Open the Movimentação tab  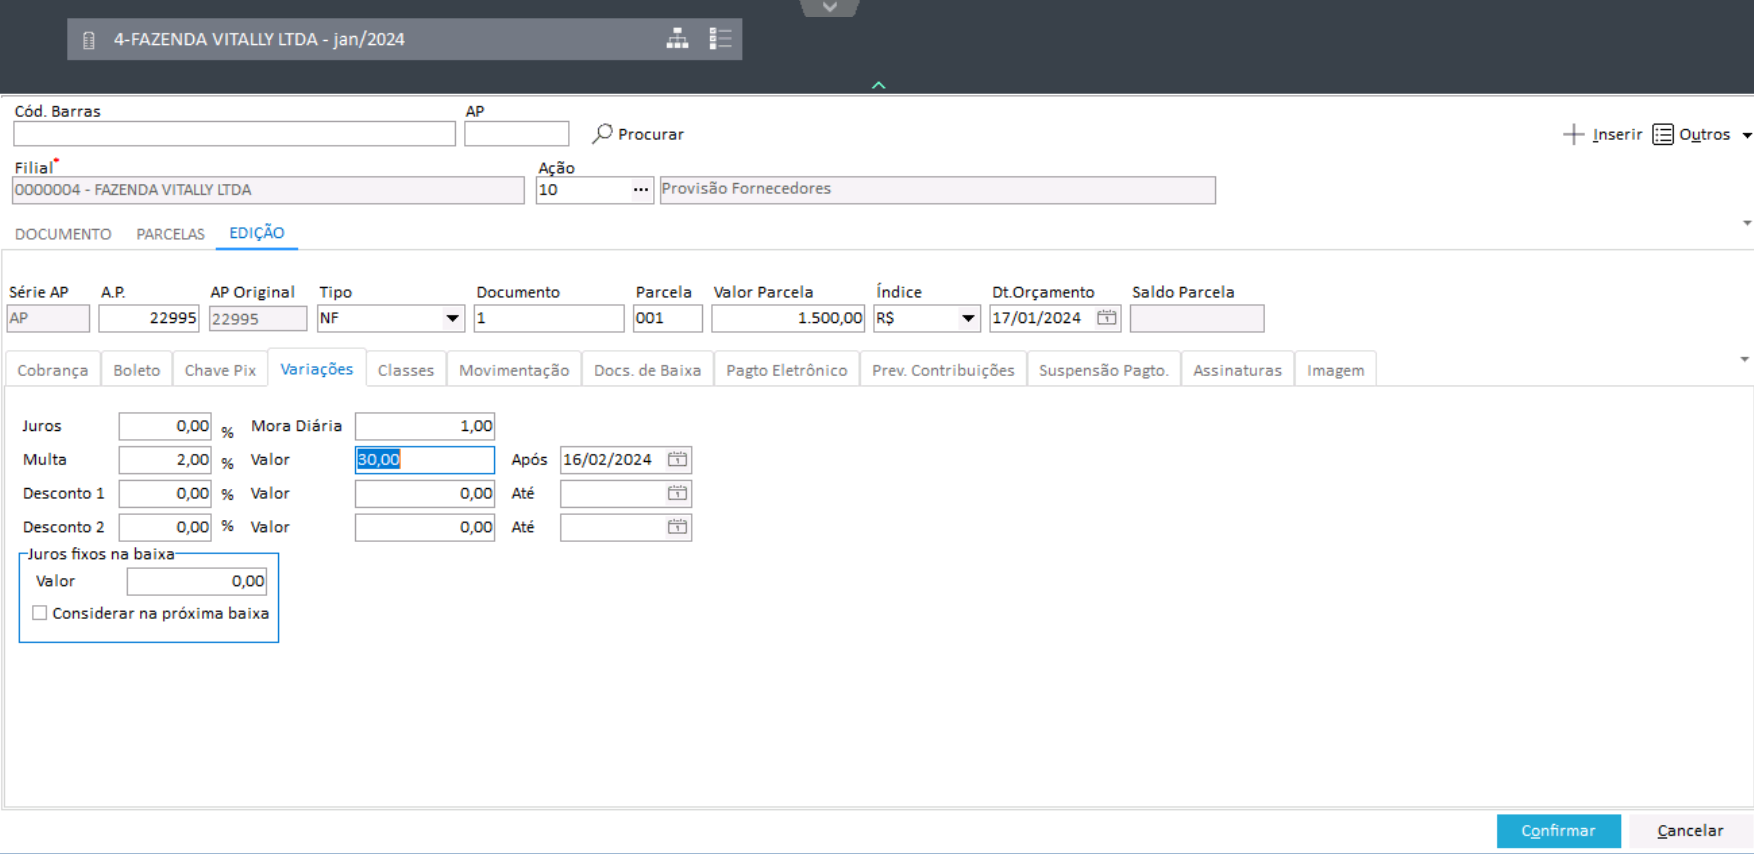tap(513, 370)
